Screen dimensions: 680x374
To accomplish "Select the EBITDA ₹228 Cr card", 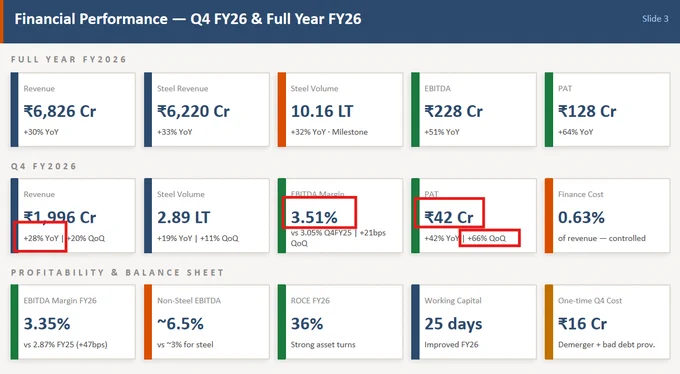I will (474, 110).
